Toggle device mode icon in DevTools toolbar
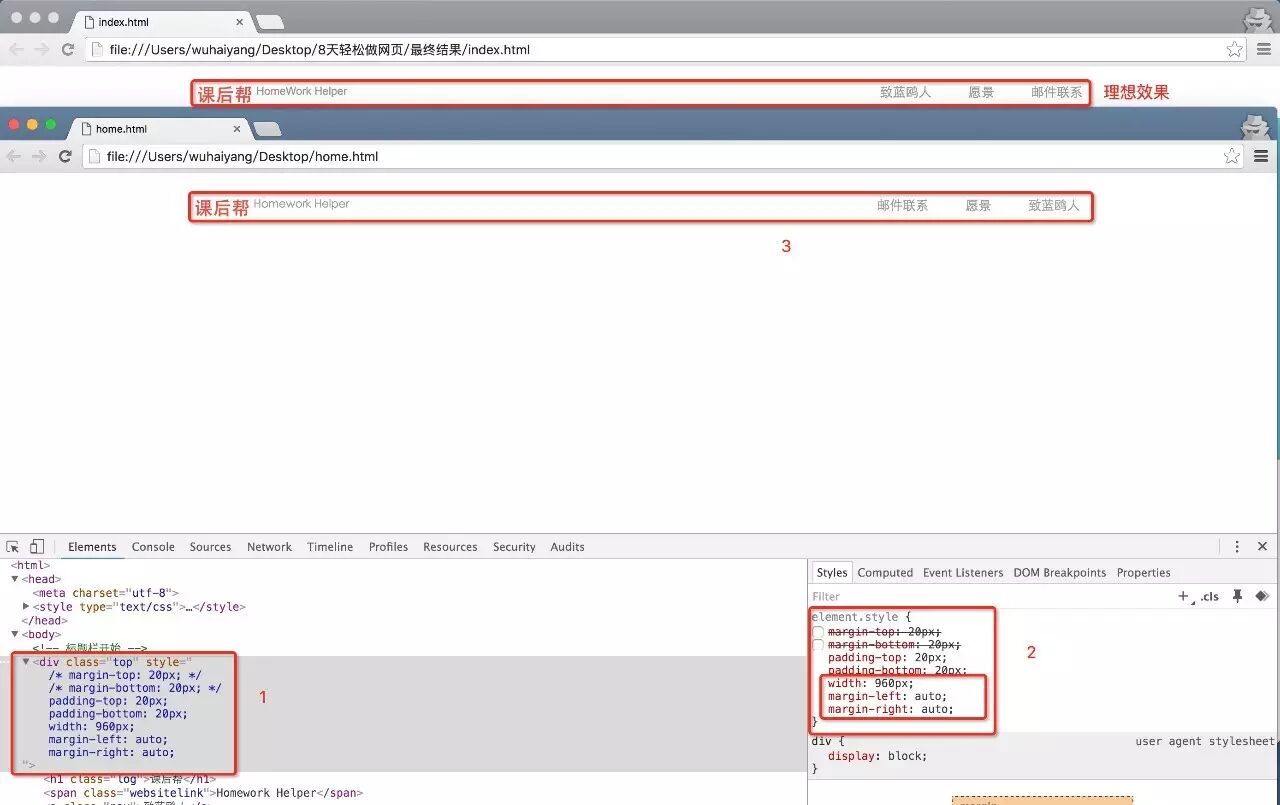Image resolution: width=1280 pixels, height=805 pixels. (x=37, y=547)
